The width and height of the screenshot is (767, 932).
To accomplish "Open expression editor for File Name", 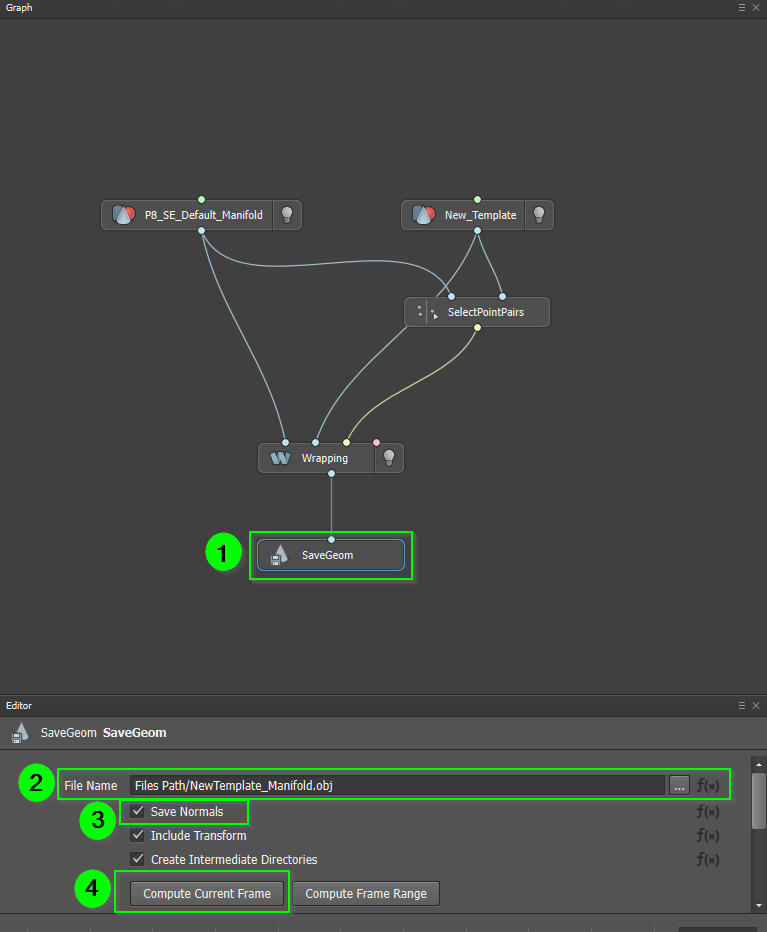I will pyautogui.click(x=708, y=785).
